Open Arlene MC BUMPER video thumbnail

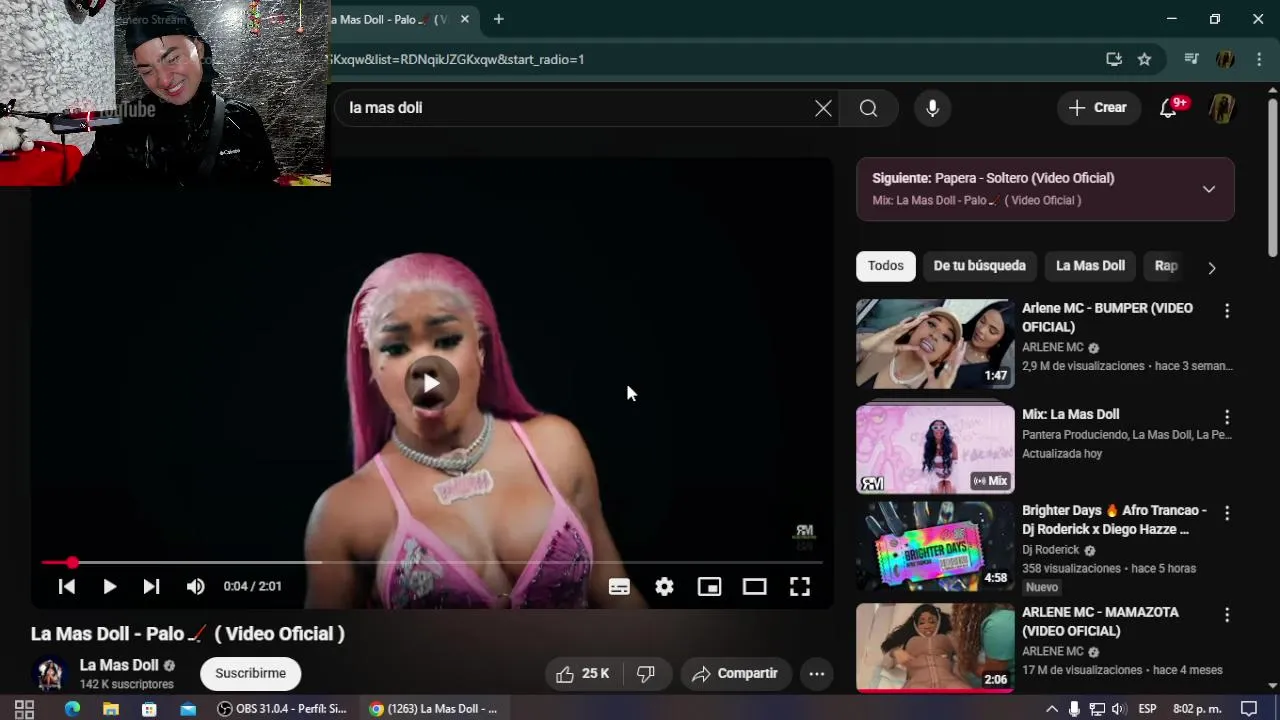point(935,344)
